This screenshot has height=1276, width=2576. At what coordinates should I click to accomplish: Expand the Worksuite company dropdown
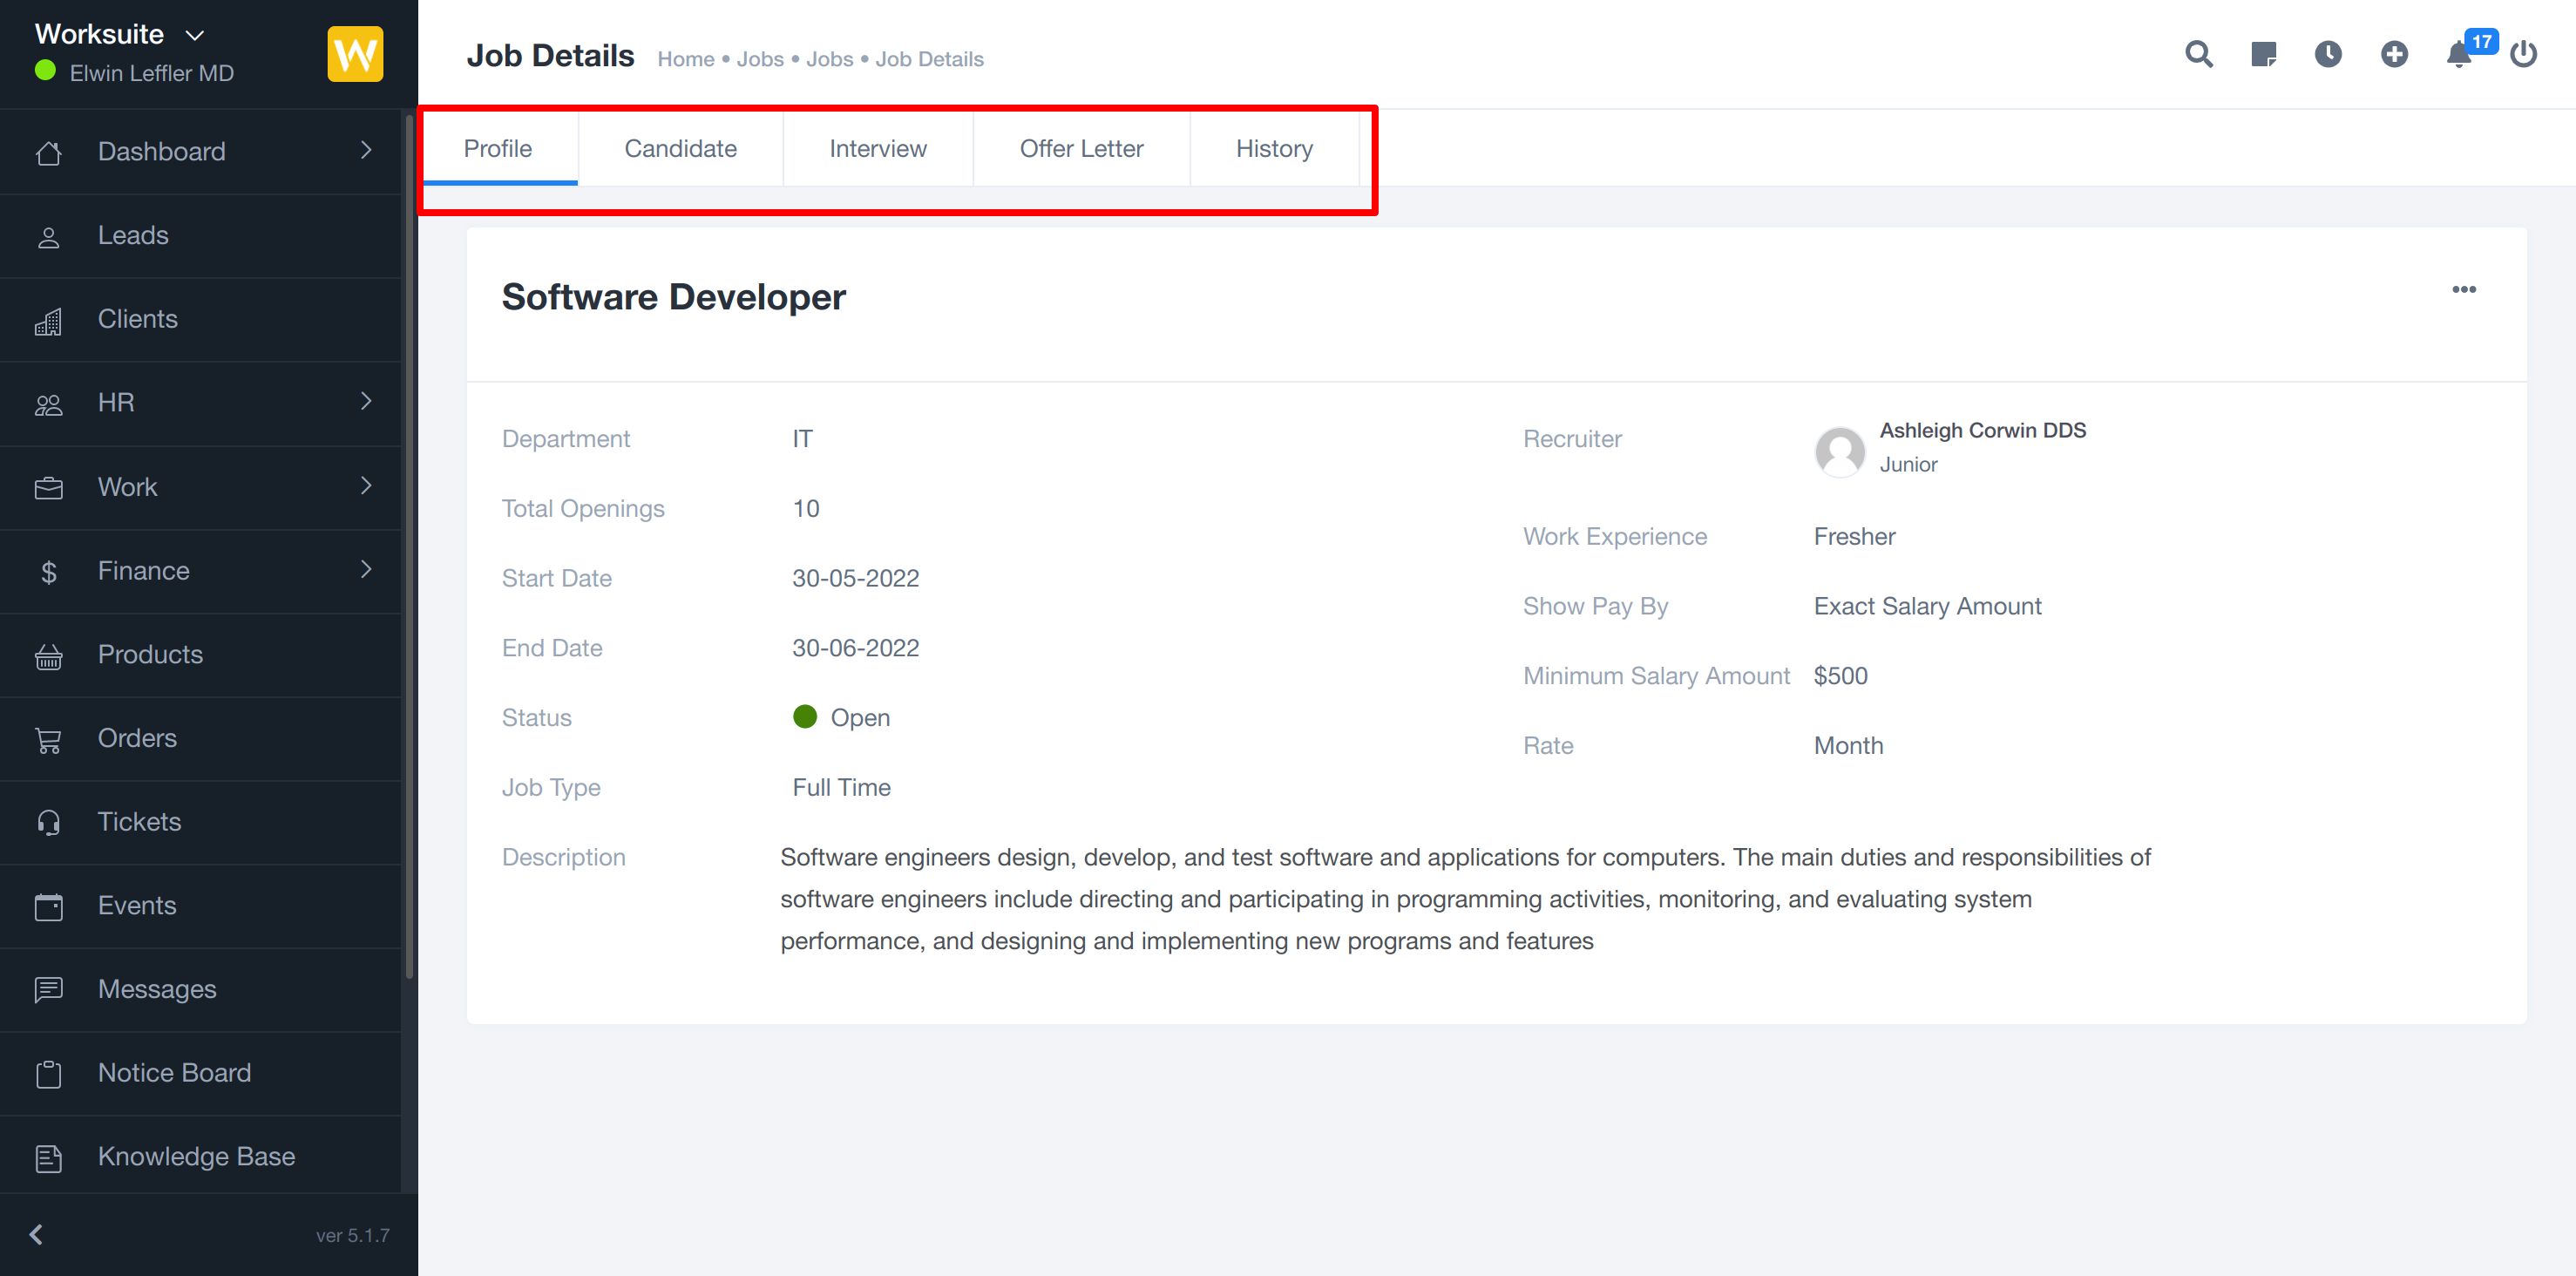coord(195,35)
